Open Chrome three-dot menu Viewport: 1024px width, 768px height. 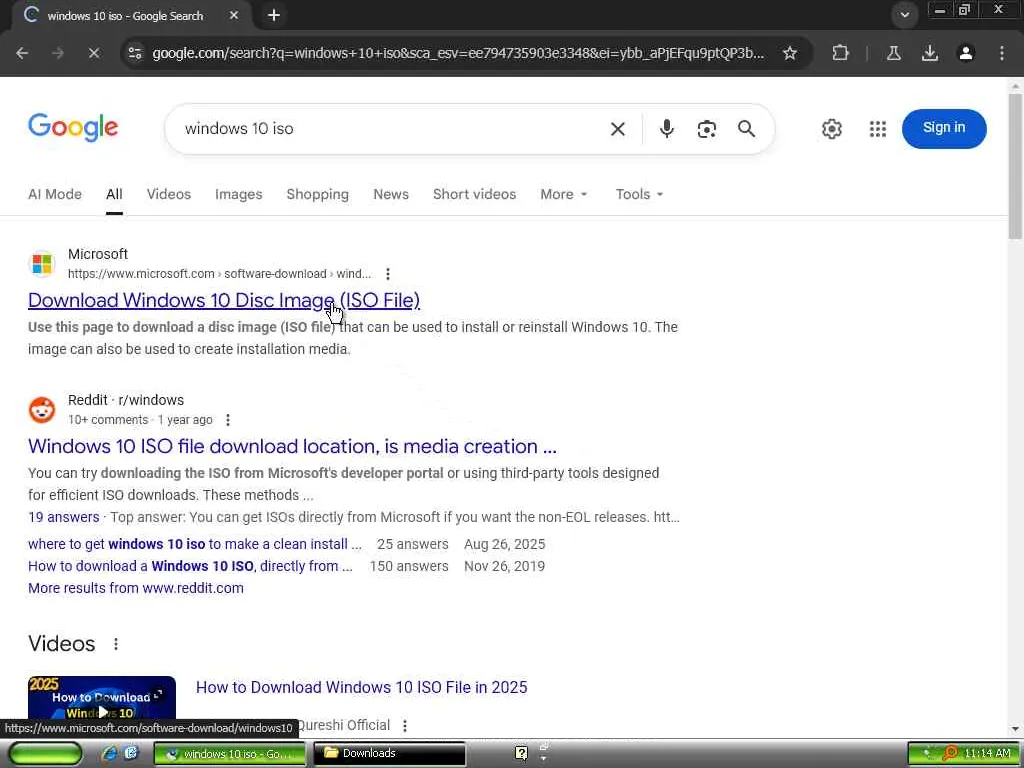pyautogui.click(x=1002, y=53)
